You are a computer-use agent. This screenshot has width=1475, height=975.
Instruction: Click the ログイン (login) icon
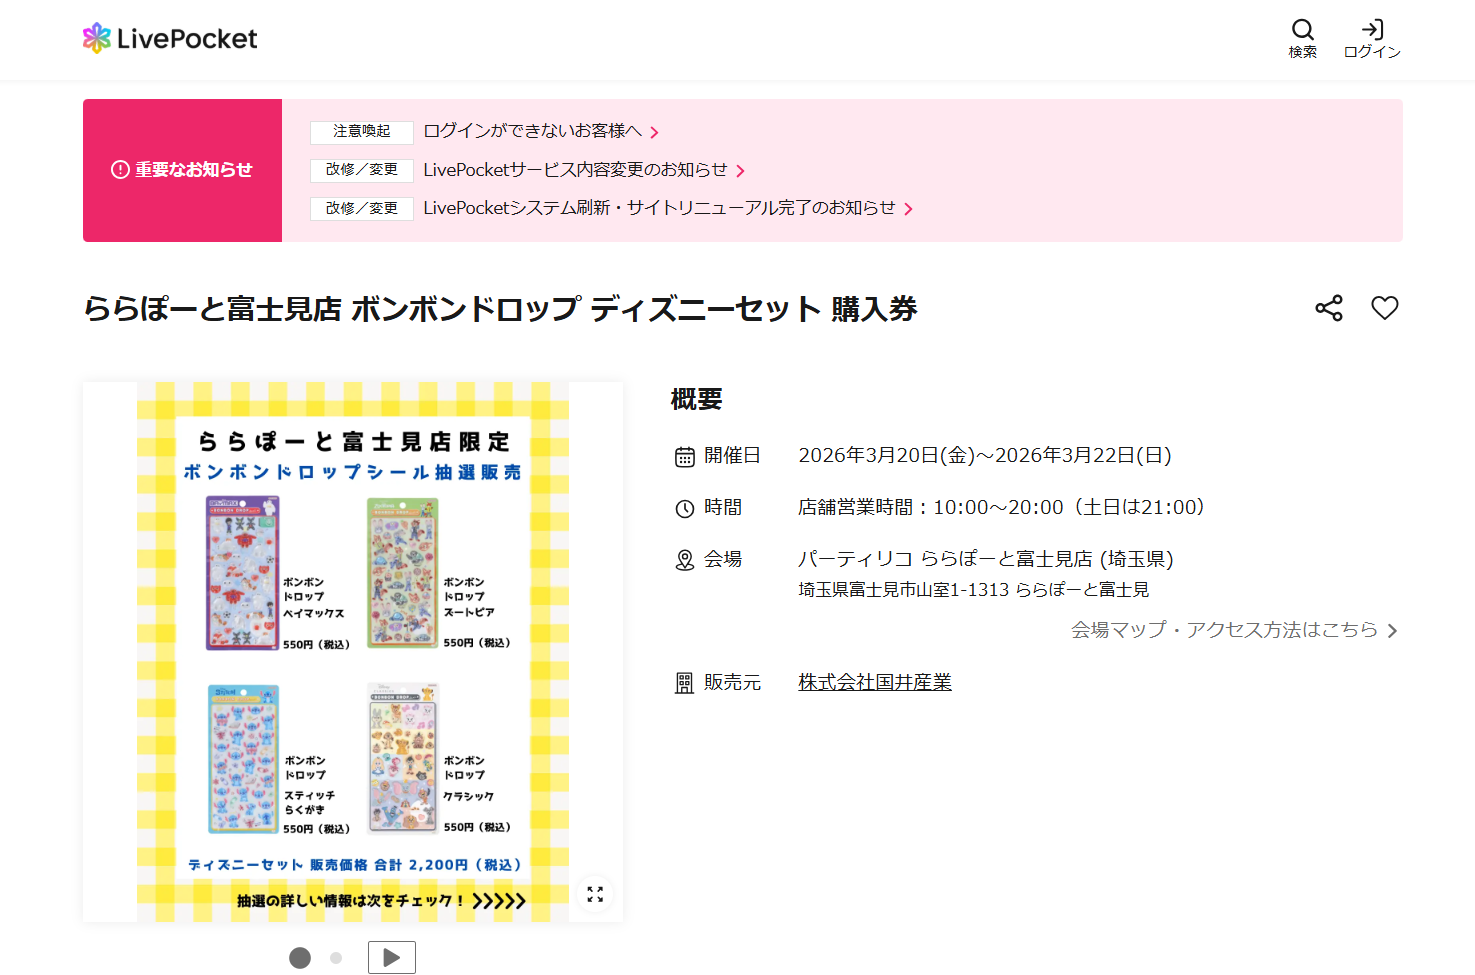1371,31
